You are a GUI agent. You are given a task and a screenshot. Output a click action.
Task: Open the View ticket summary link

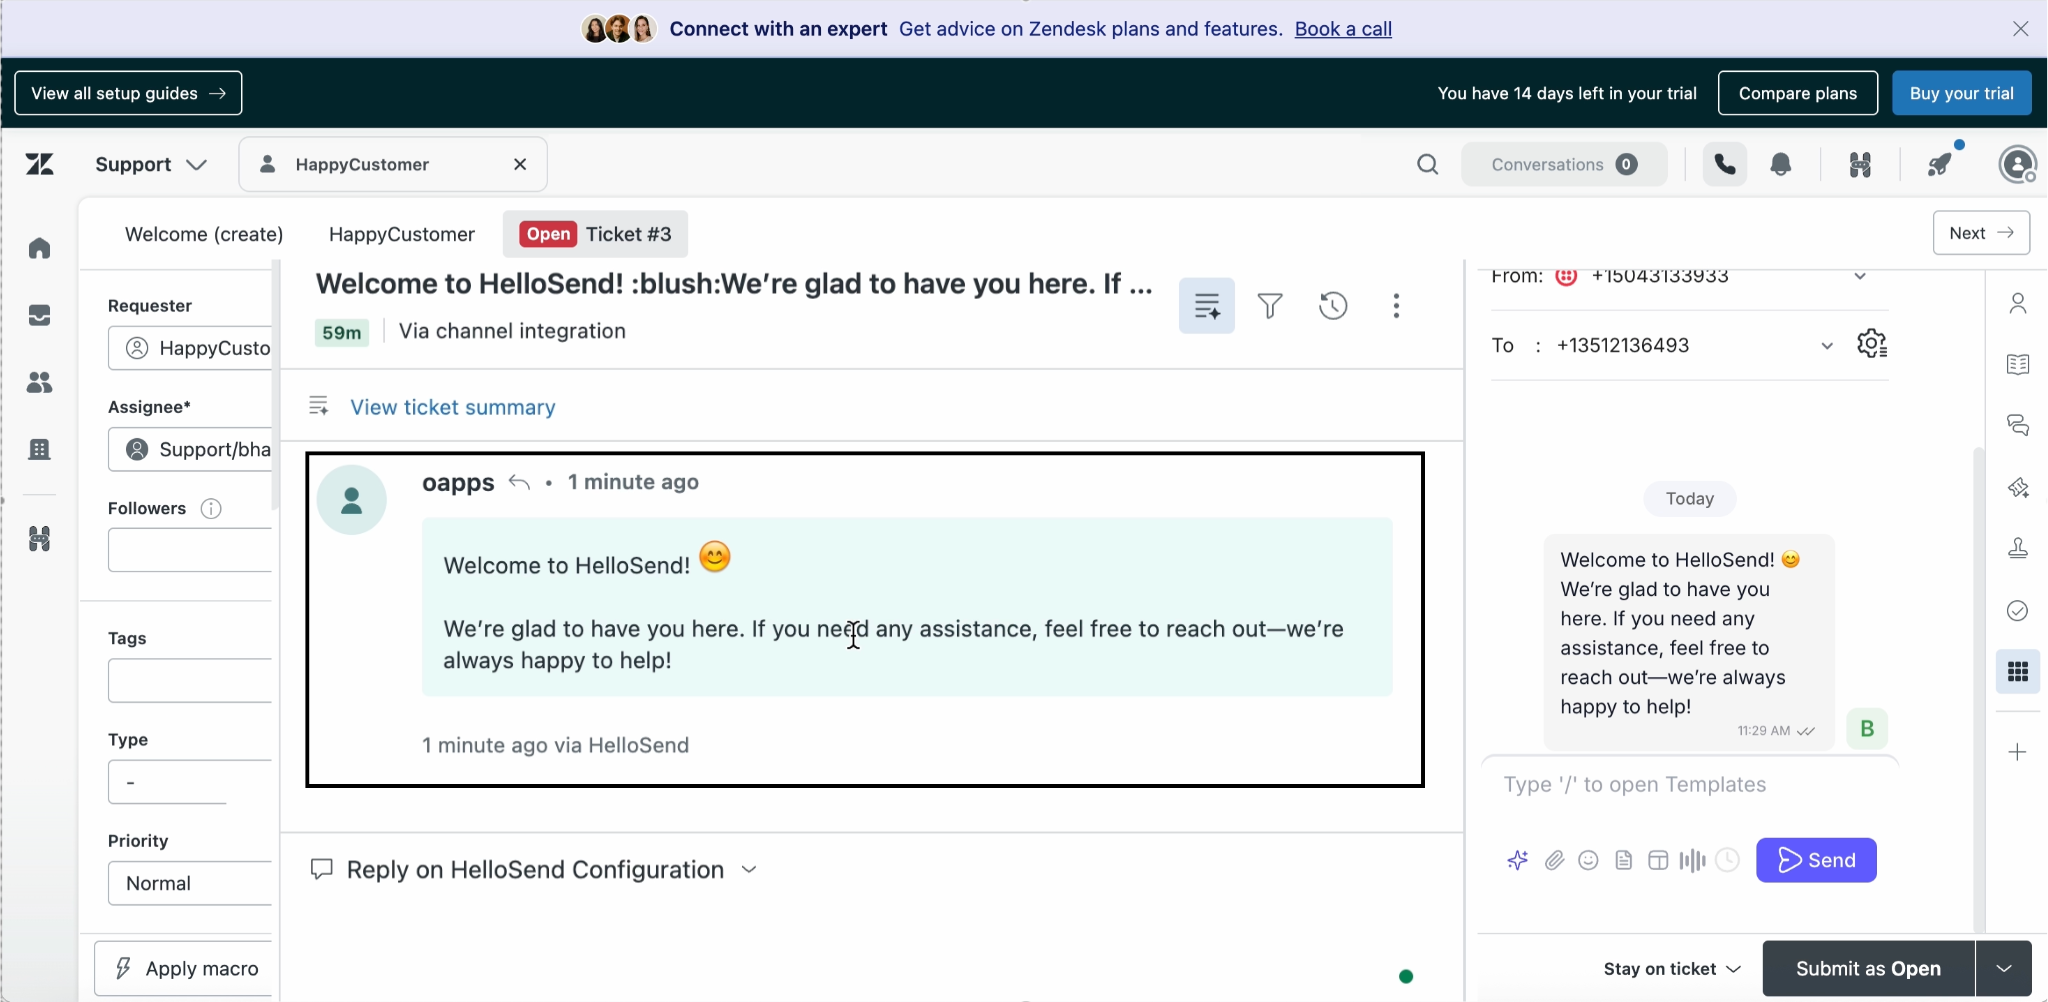coord(453,407)
